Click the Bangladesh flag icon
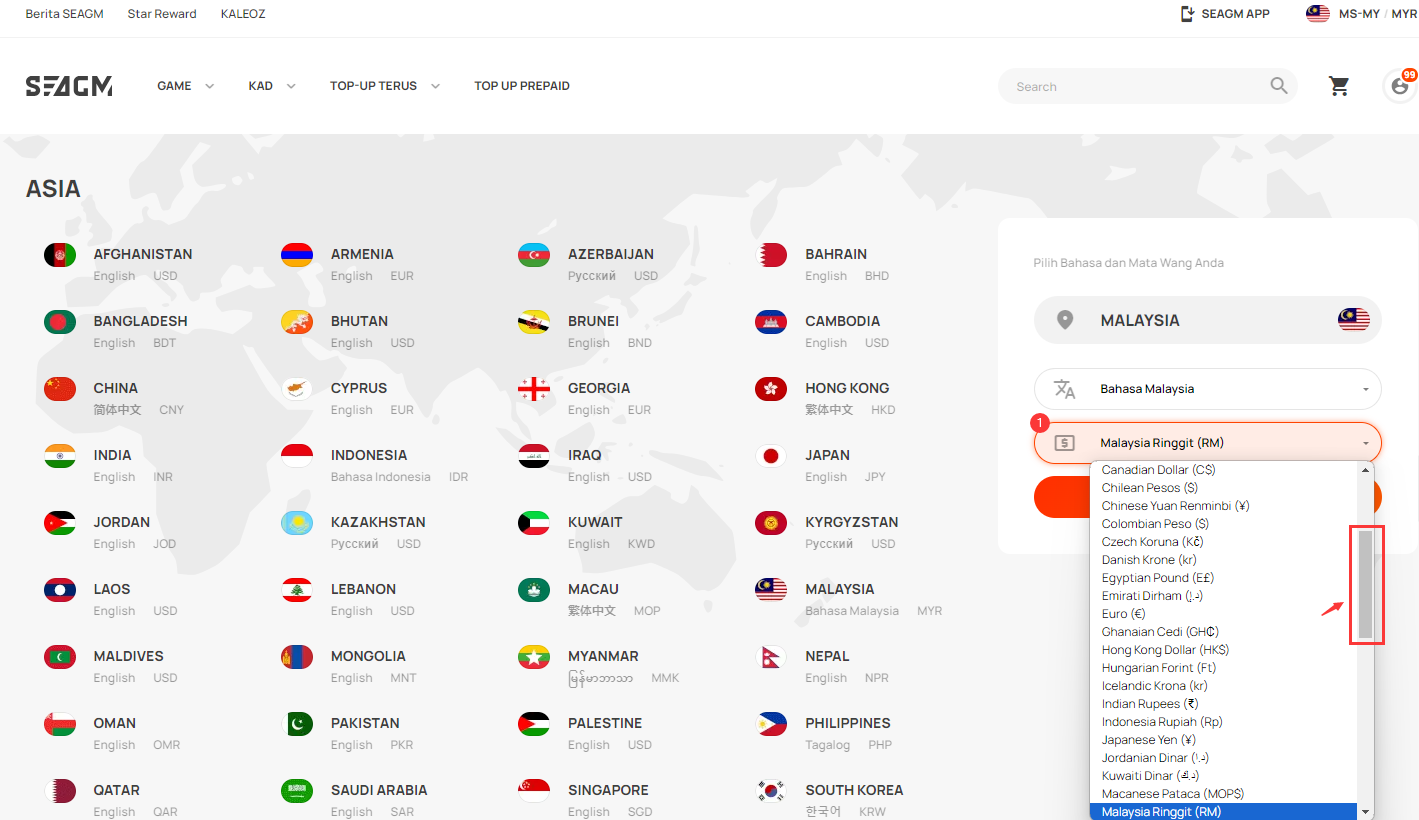 [x=60, y=322]
